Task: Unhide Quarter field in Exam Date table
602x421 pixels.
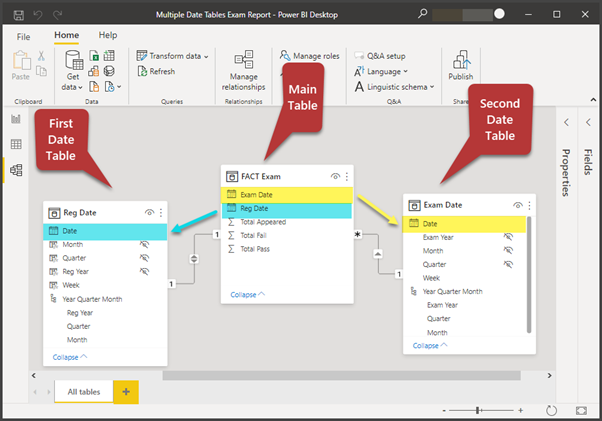Action: click(508, 264)
